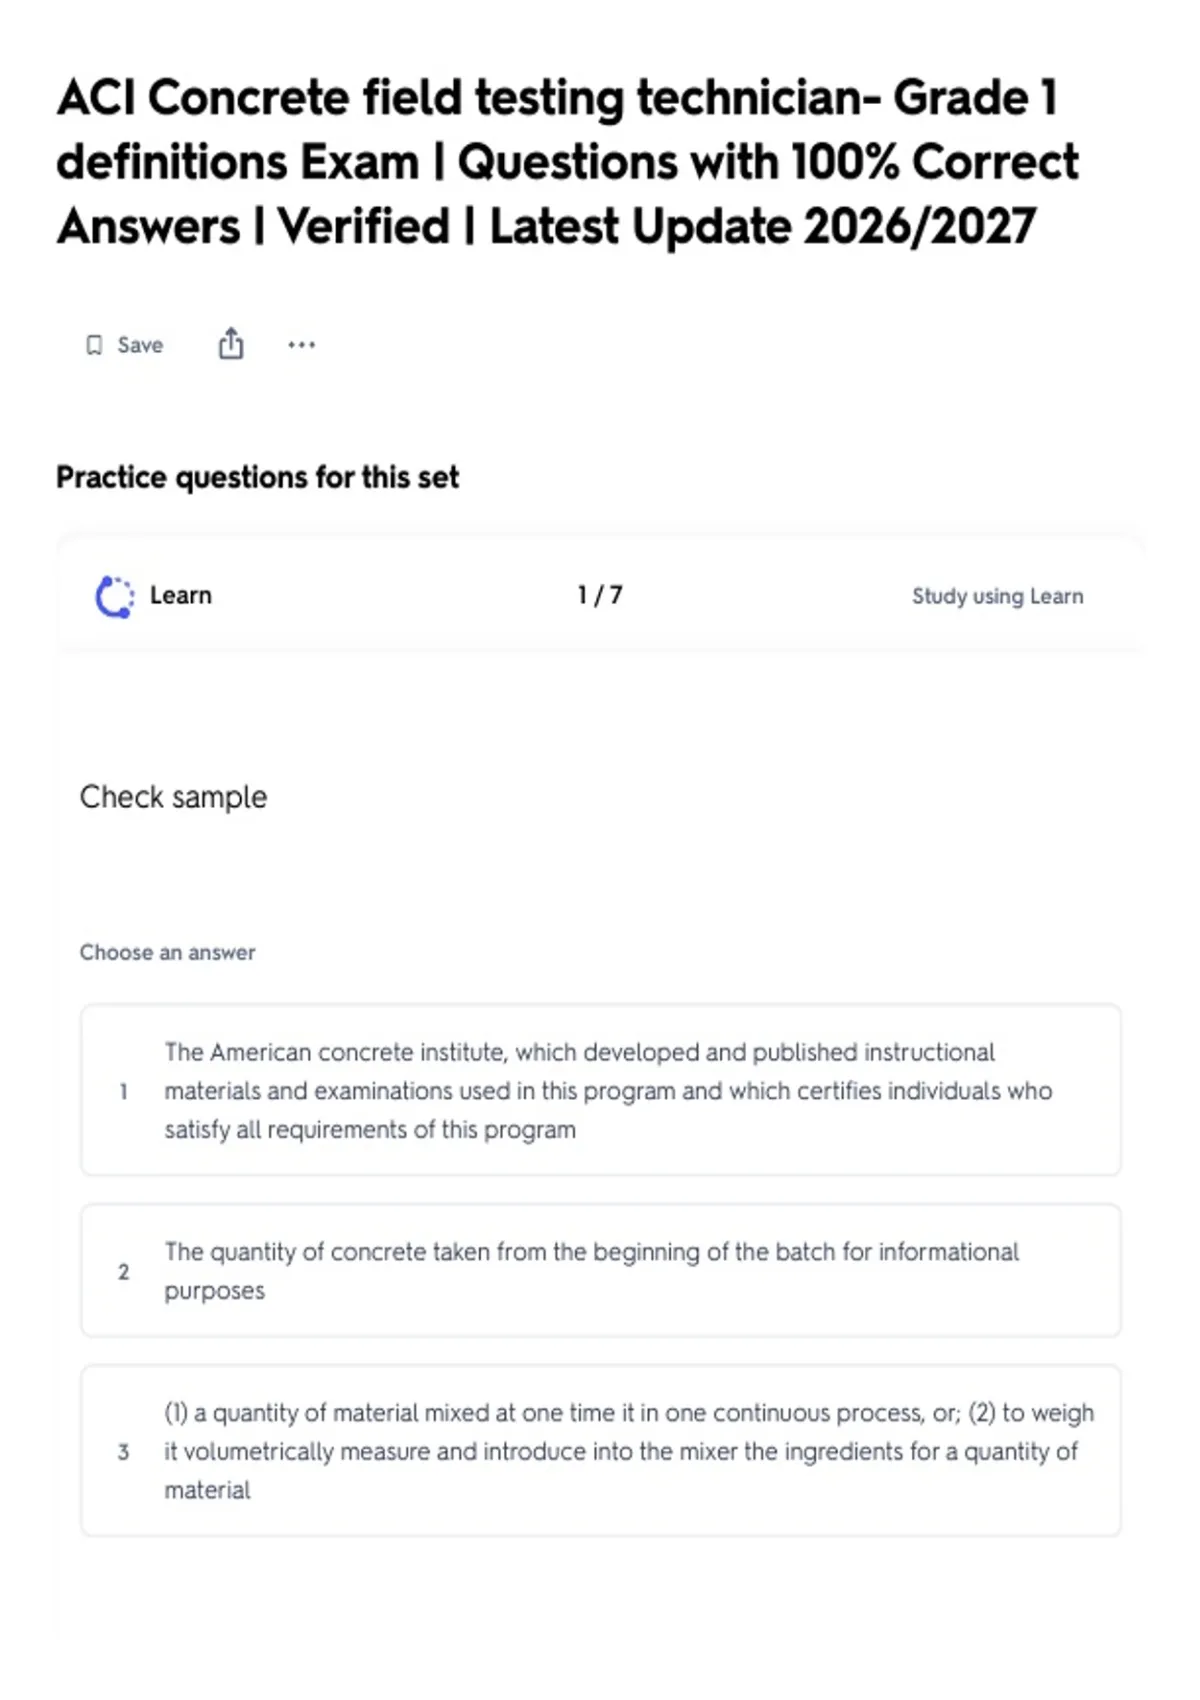
Task: Click the Learn label
Action: click(x=181, y=595)
